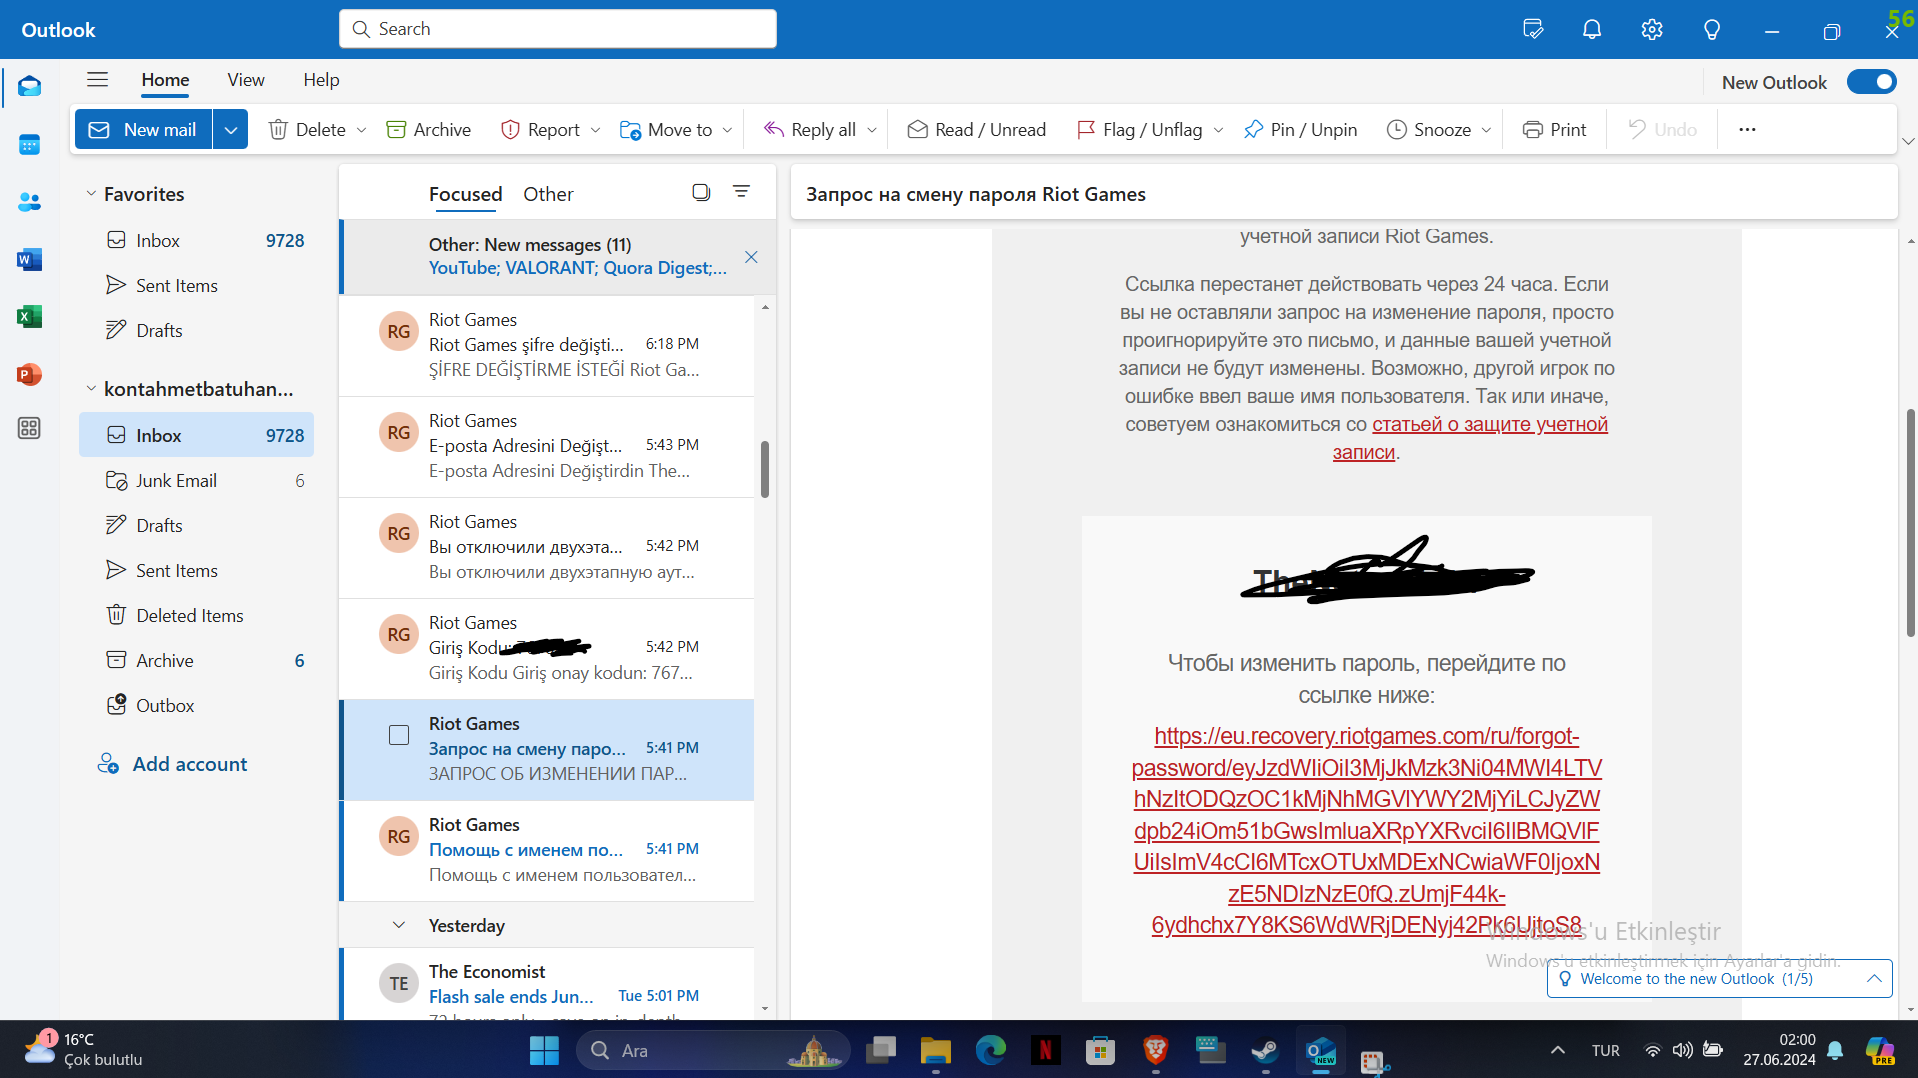
Task: Click the Delete button
Action: click(x=307, y=130)
